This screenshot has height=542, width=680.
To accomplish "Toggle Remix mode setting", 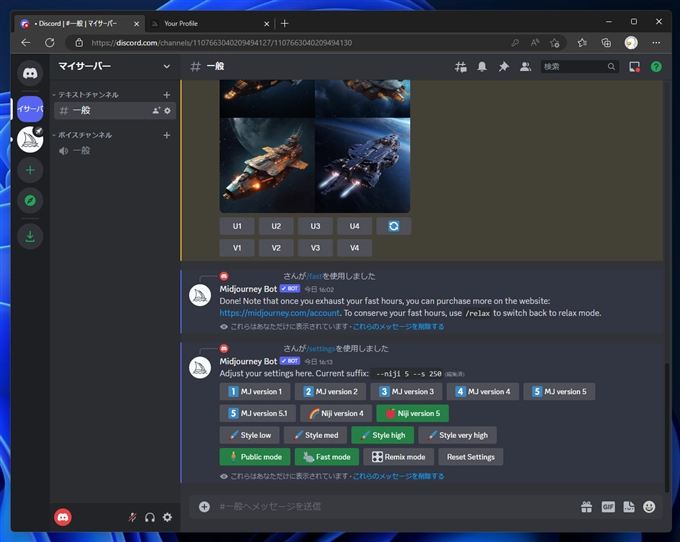I will 399,457.
